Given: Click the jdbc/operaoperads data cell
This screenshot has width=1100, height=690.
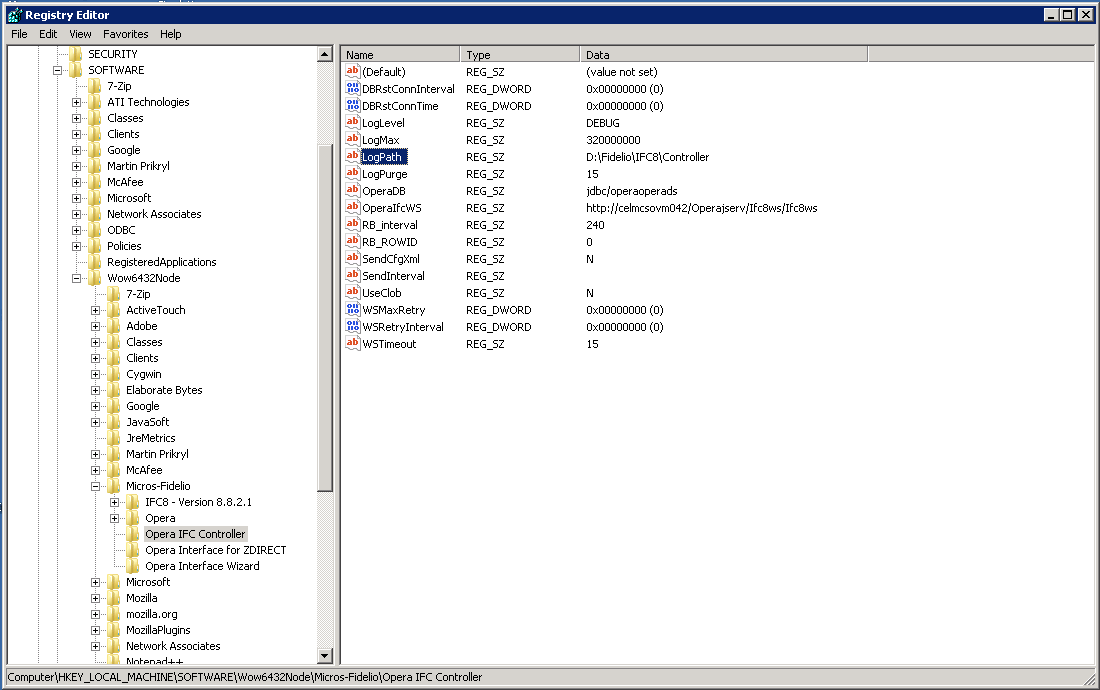Looking at the screenshot, I should click(x=631, y=191).
